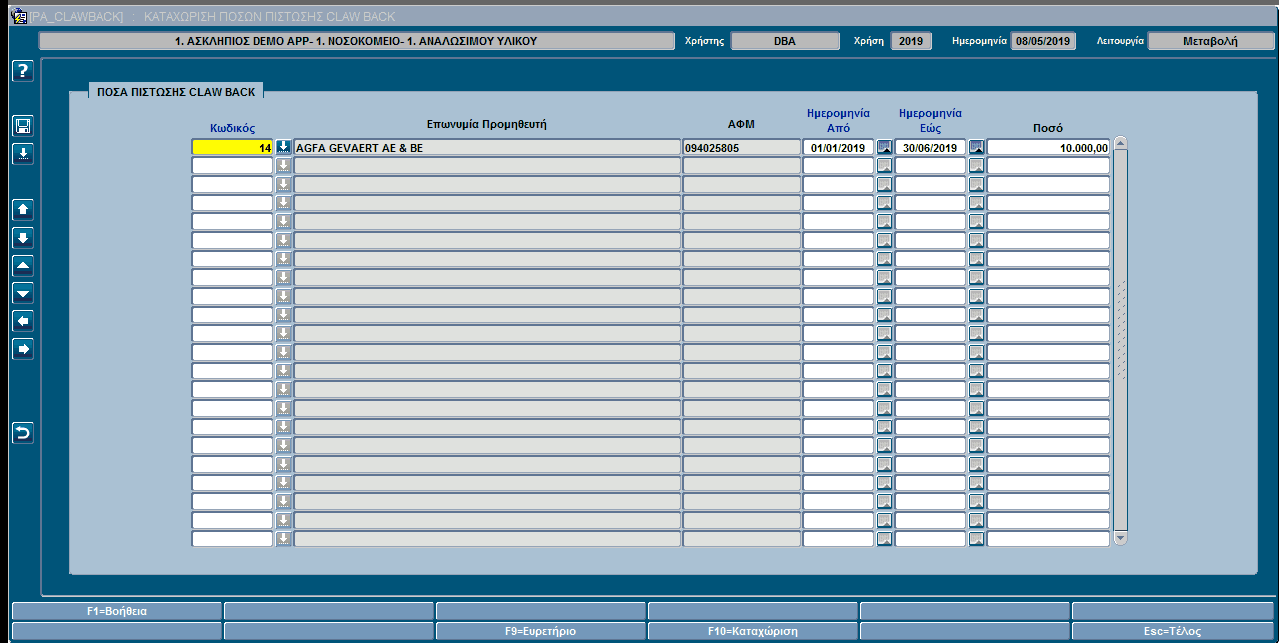This screenshot has width=1279, height=643.
Task: Click the Esc=Τέλος button
Action: [x=1175, y=631]
